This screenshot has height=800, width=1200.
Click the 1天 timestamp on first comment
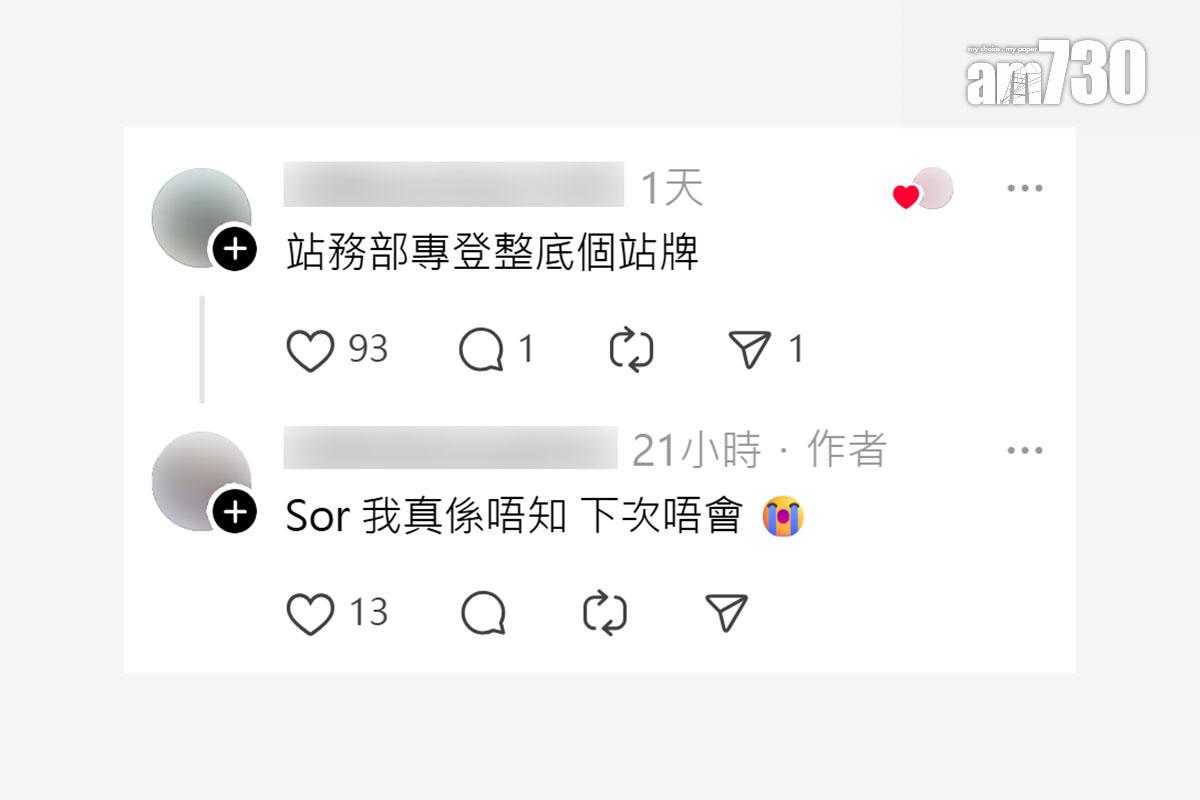[671, 188]
